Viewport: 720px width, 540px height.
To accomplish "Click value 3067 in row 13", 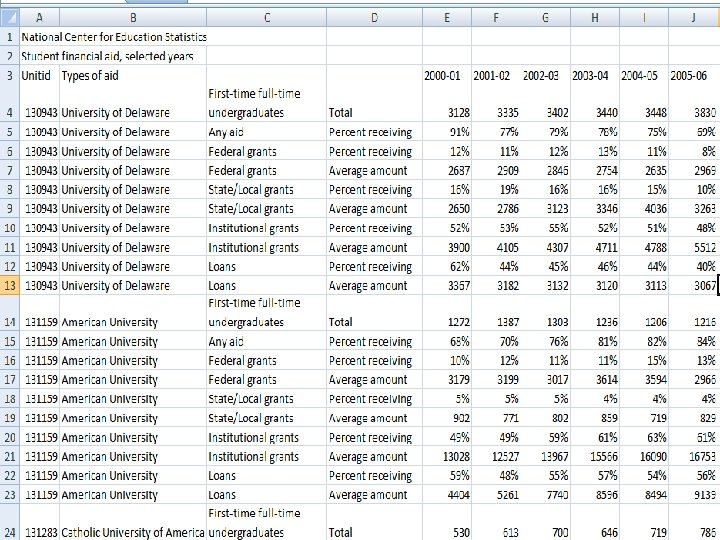I will tap(705, 286).
